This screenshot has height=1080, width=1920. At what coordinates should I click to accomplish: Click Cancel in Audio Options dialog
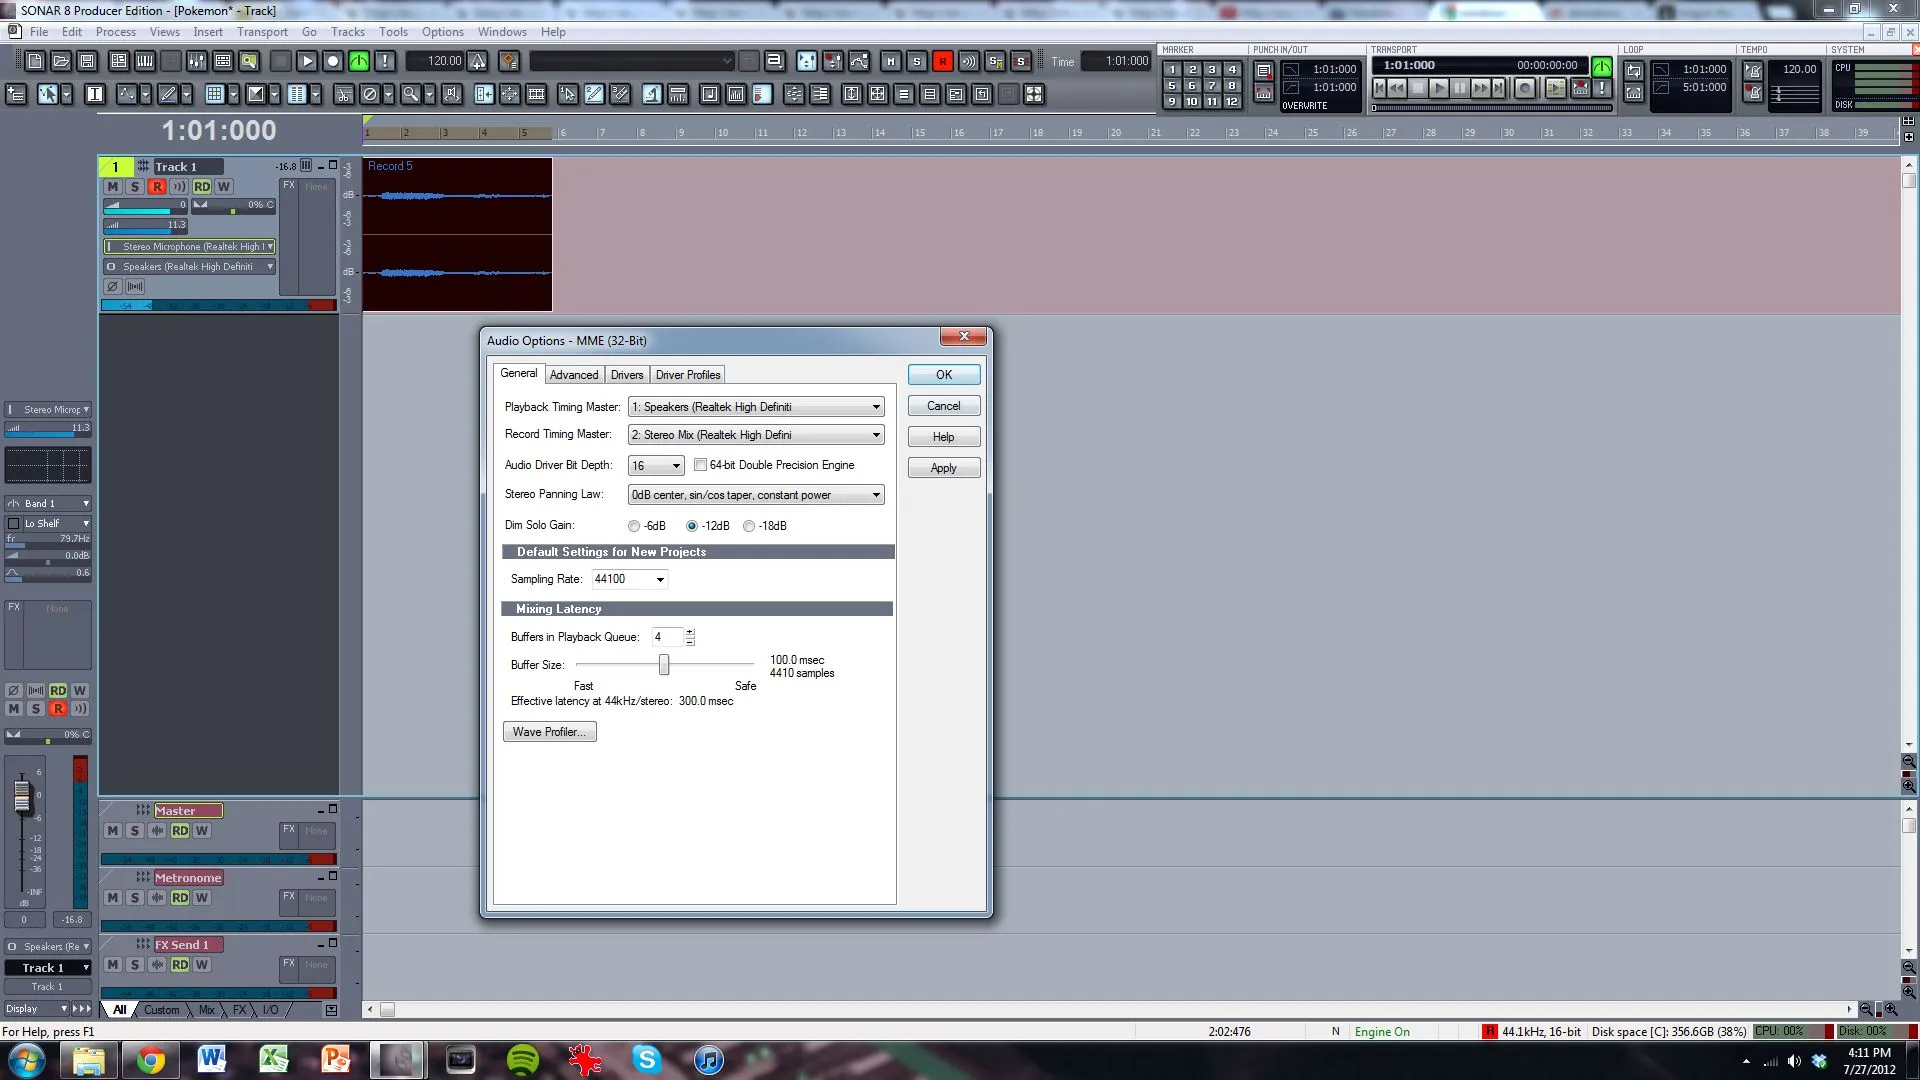pyautogui.click(x=944, y=406)
